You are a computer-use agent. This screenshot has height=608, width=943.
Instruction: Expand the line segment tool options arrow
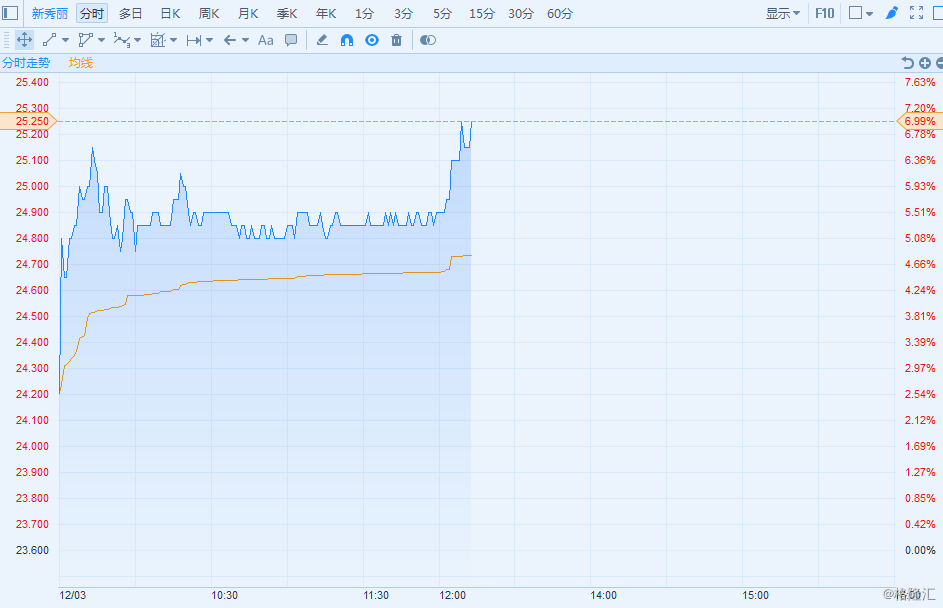66,40
